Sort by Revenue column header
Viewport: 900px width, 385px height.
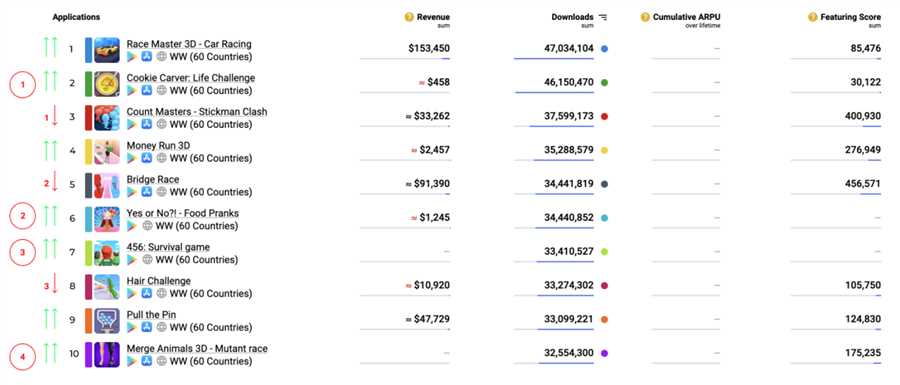[433, 17]
